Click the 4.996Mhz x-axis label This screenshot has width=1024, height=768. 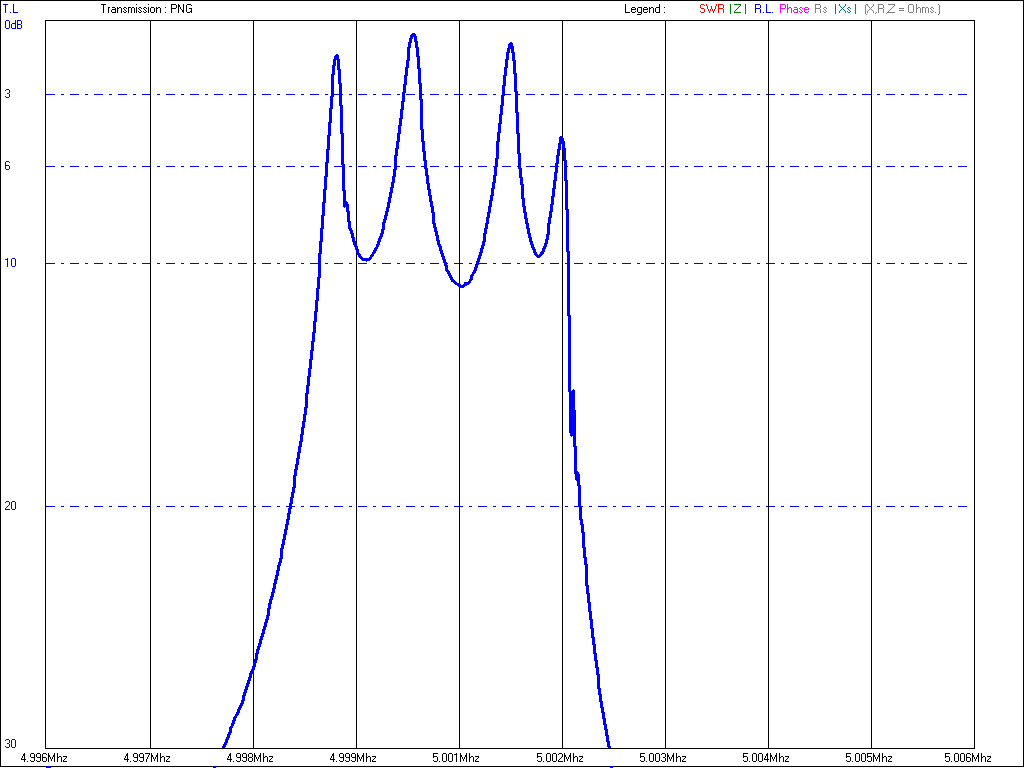(x=46, y=758)
